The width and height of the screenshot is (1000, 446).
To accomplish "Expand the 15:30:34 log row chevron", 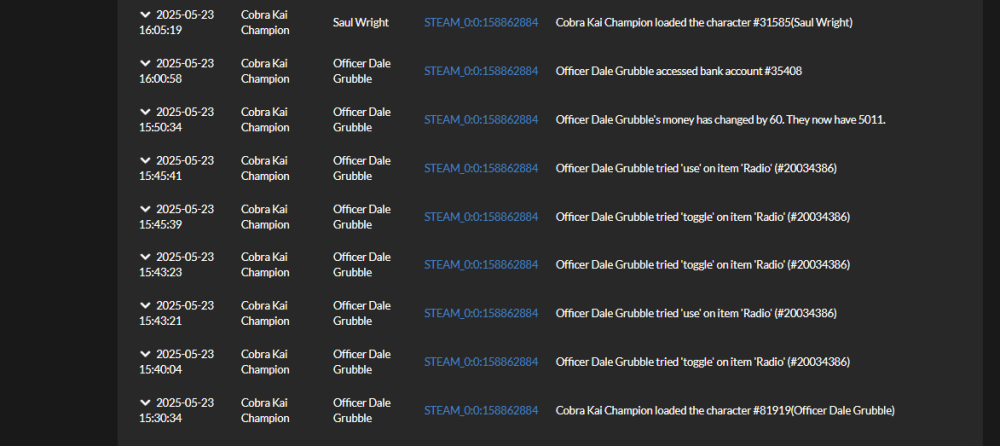I will (x=146, y=403).
